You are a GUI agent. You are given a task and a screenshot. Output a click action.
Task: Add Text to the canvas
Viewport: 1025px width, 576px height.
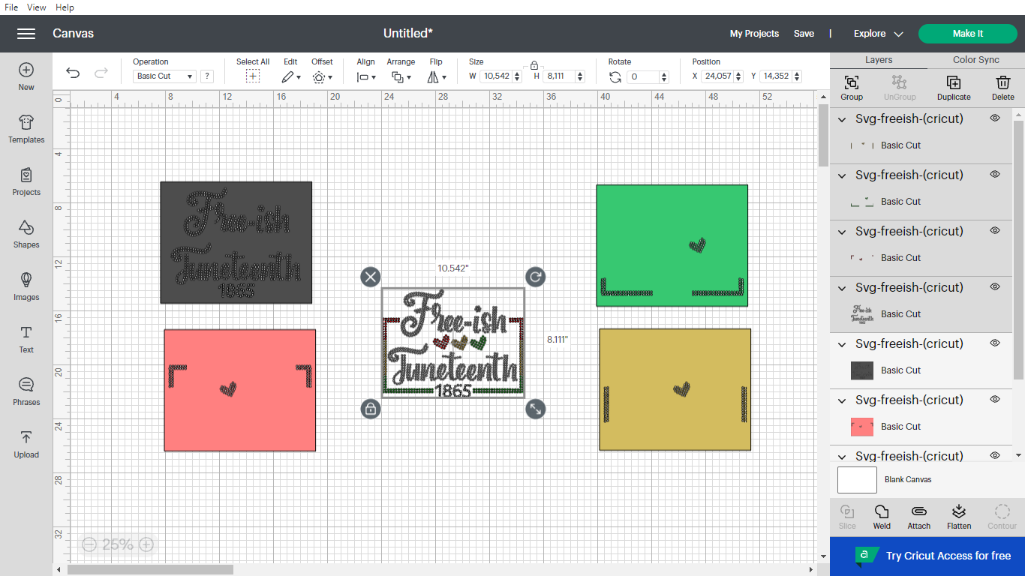(x=26, y=339)
